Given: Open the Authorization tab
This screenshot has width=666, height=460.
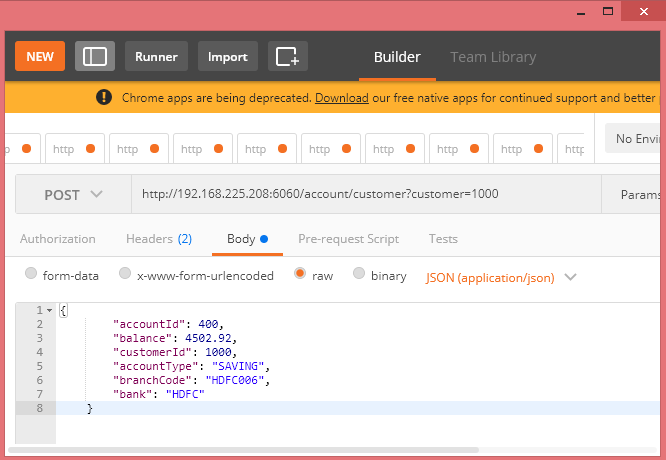Looking at the screenshot, I should pos(58,239).
